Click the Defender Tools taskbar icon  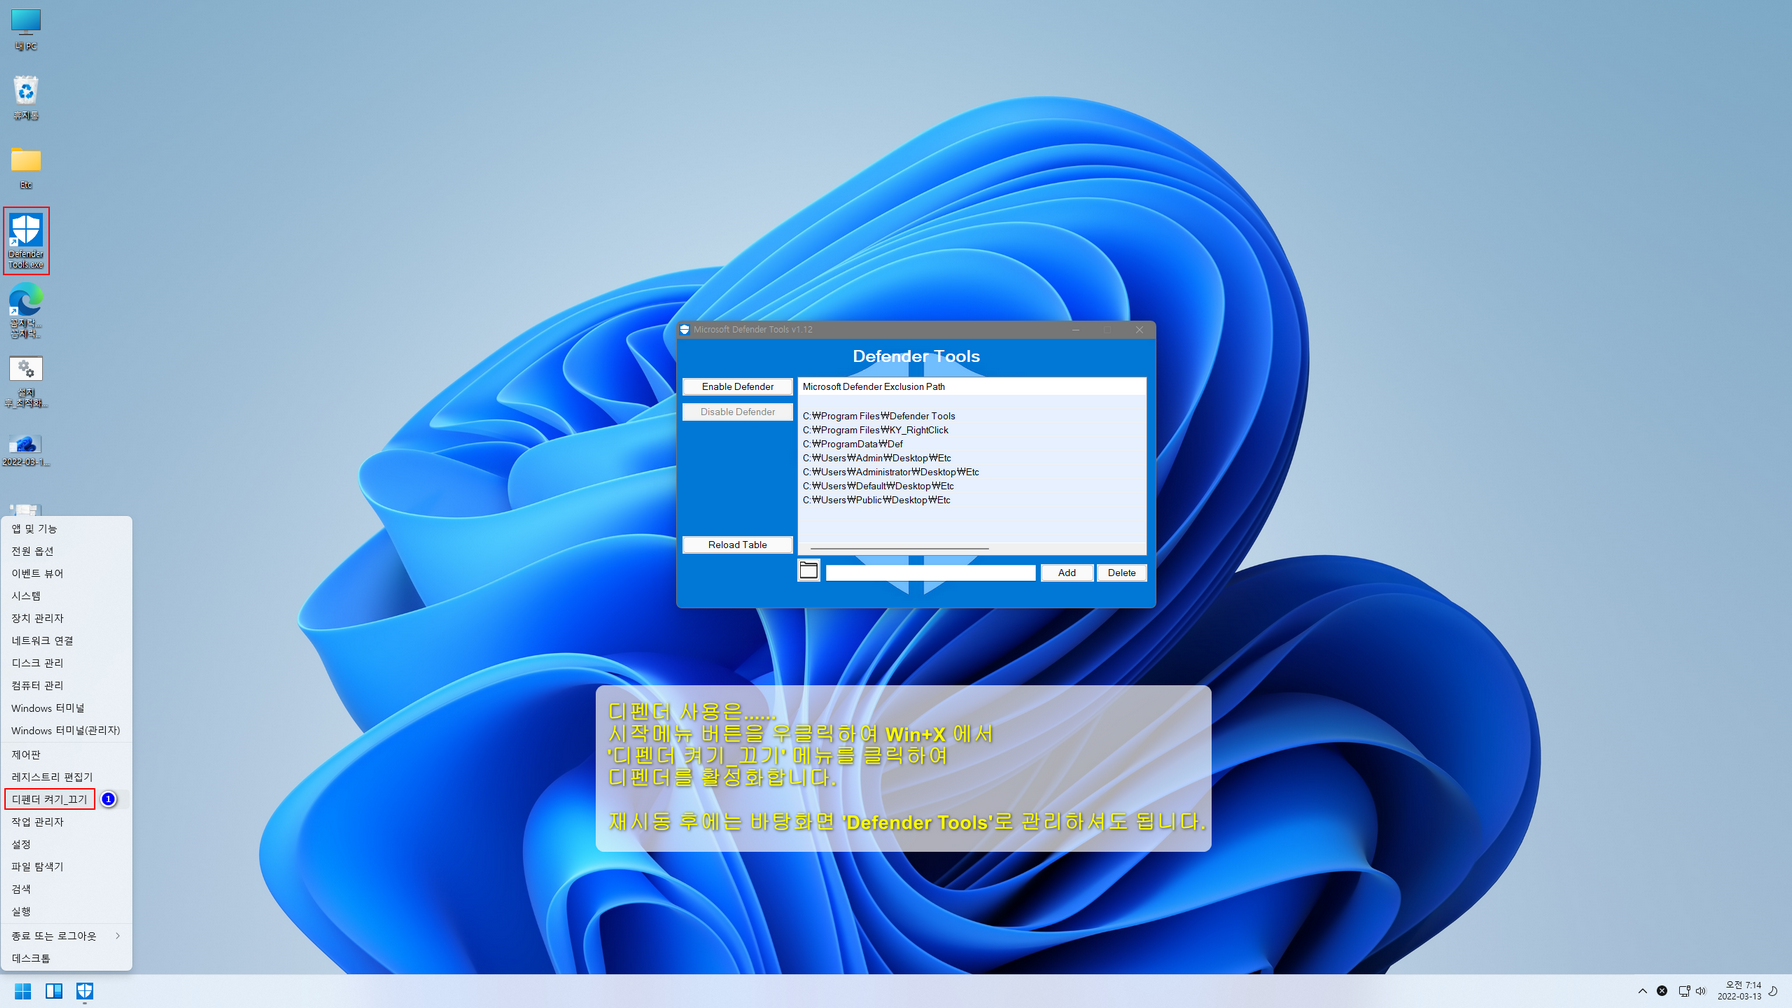85,991
